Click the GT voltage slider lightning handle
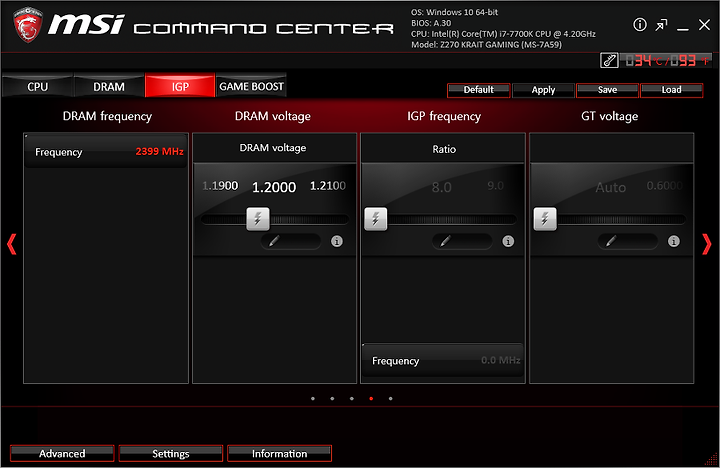720x468 pixels. 545,219
